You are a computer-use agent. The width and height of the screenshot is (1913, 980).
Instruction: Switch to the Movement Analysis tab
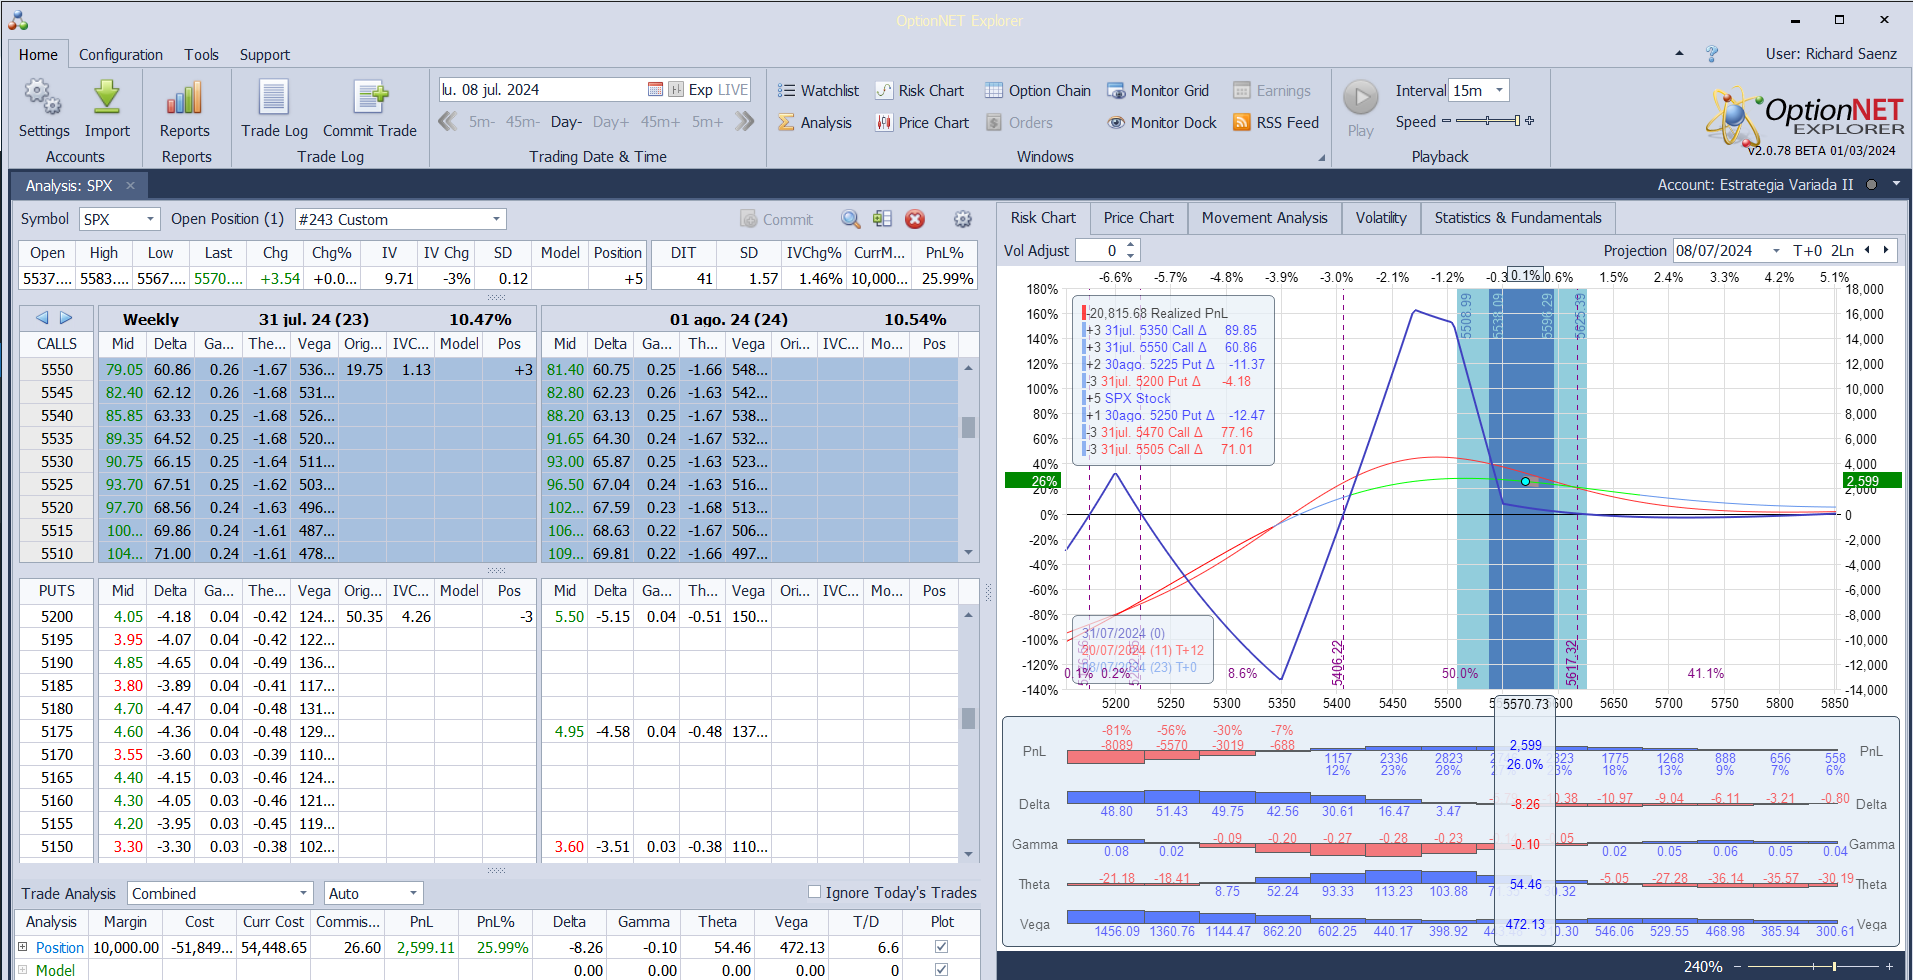pyautogui.click(x=1265, y=218)
